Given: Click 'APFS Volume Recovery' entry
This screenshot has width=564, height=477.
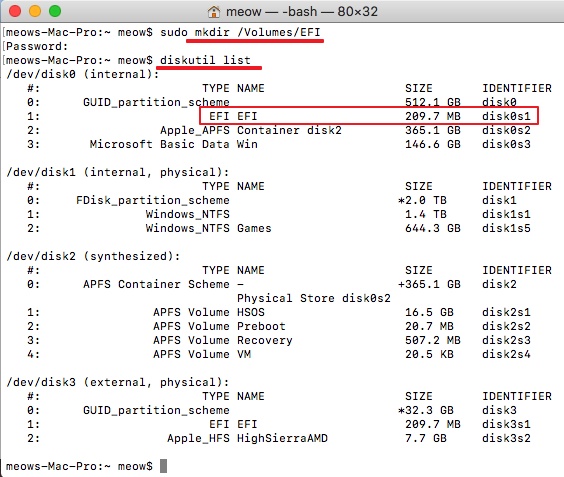Looking at the screenshot, I should click(x=223, y=340).
